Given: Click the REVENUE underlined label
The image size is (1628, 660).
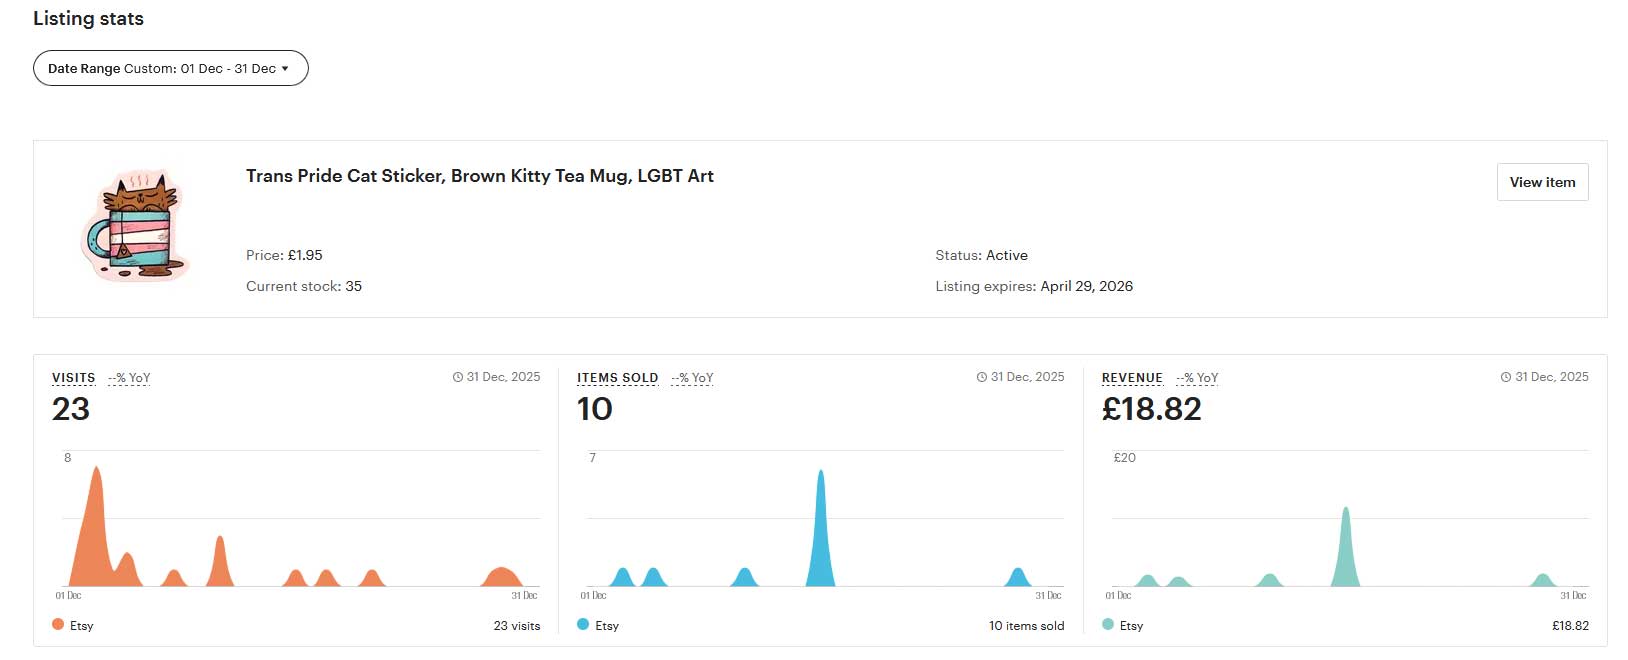Looking at the screenshot, I should click(x=1132, y=378).
